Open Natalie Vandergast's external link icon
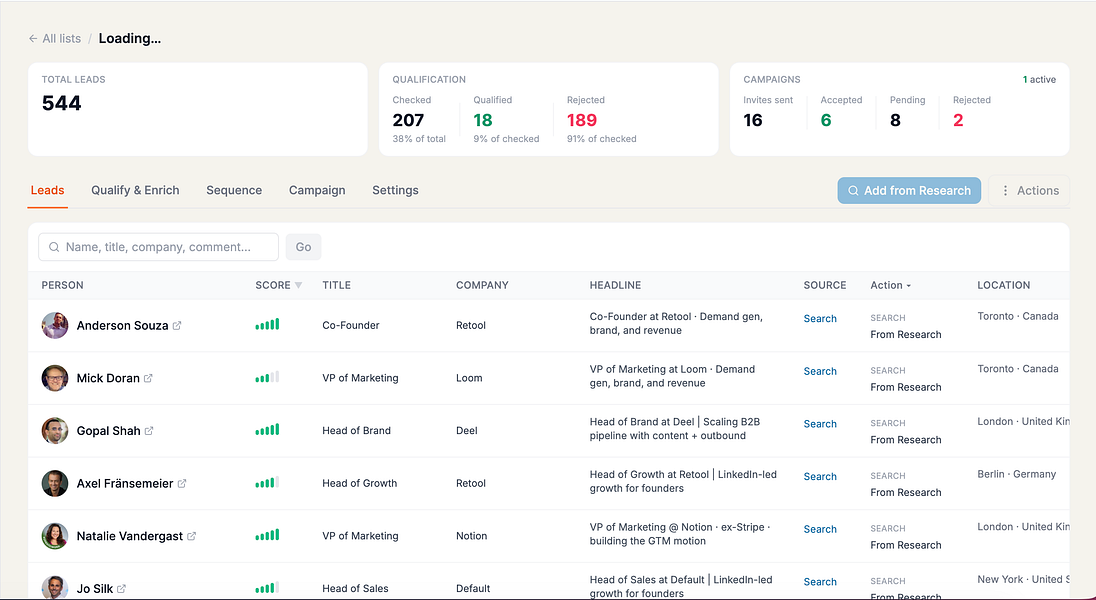The image size is (1096, 600). (192, 536)
